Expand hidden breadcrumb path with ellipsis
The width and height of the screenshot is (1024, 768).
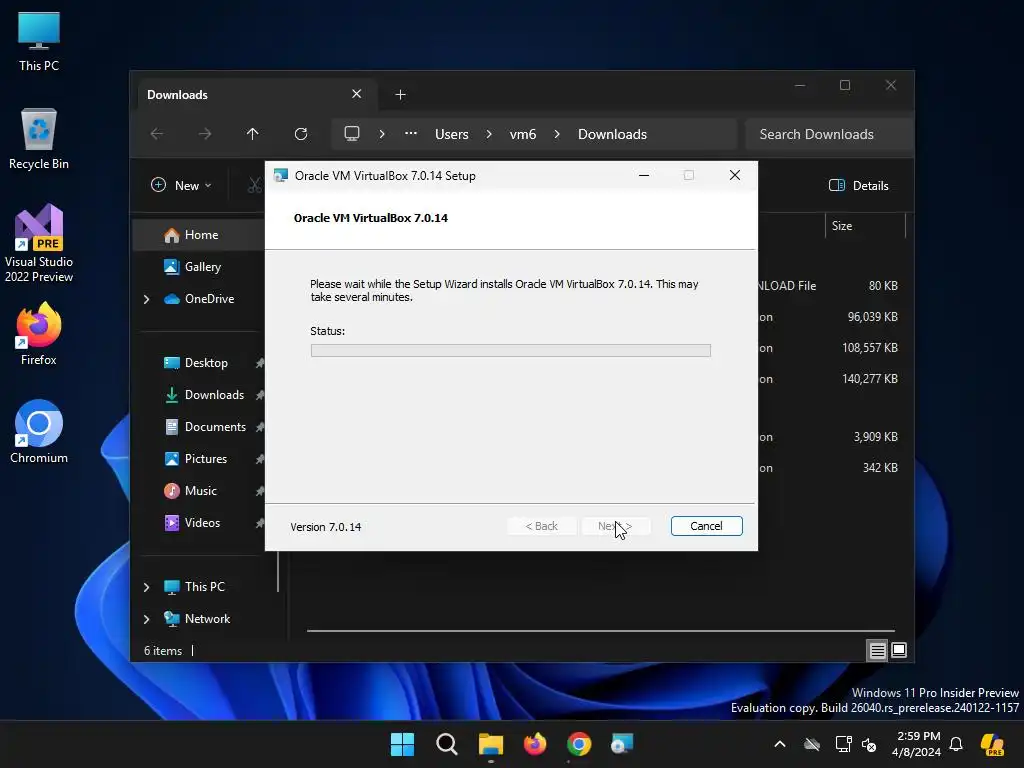click(410, 134)
